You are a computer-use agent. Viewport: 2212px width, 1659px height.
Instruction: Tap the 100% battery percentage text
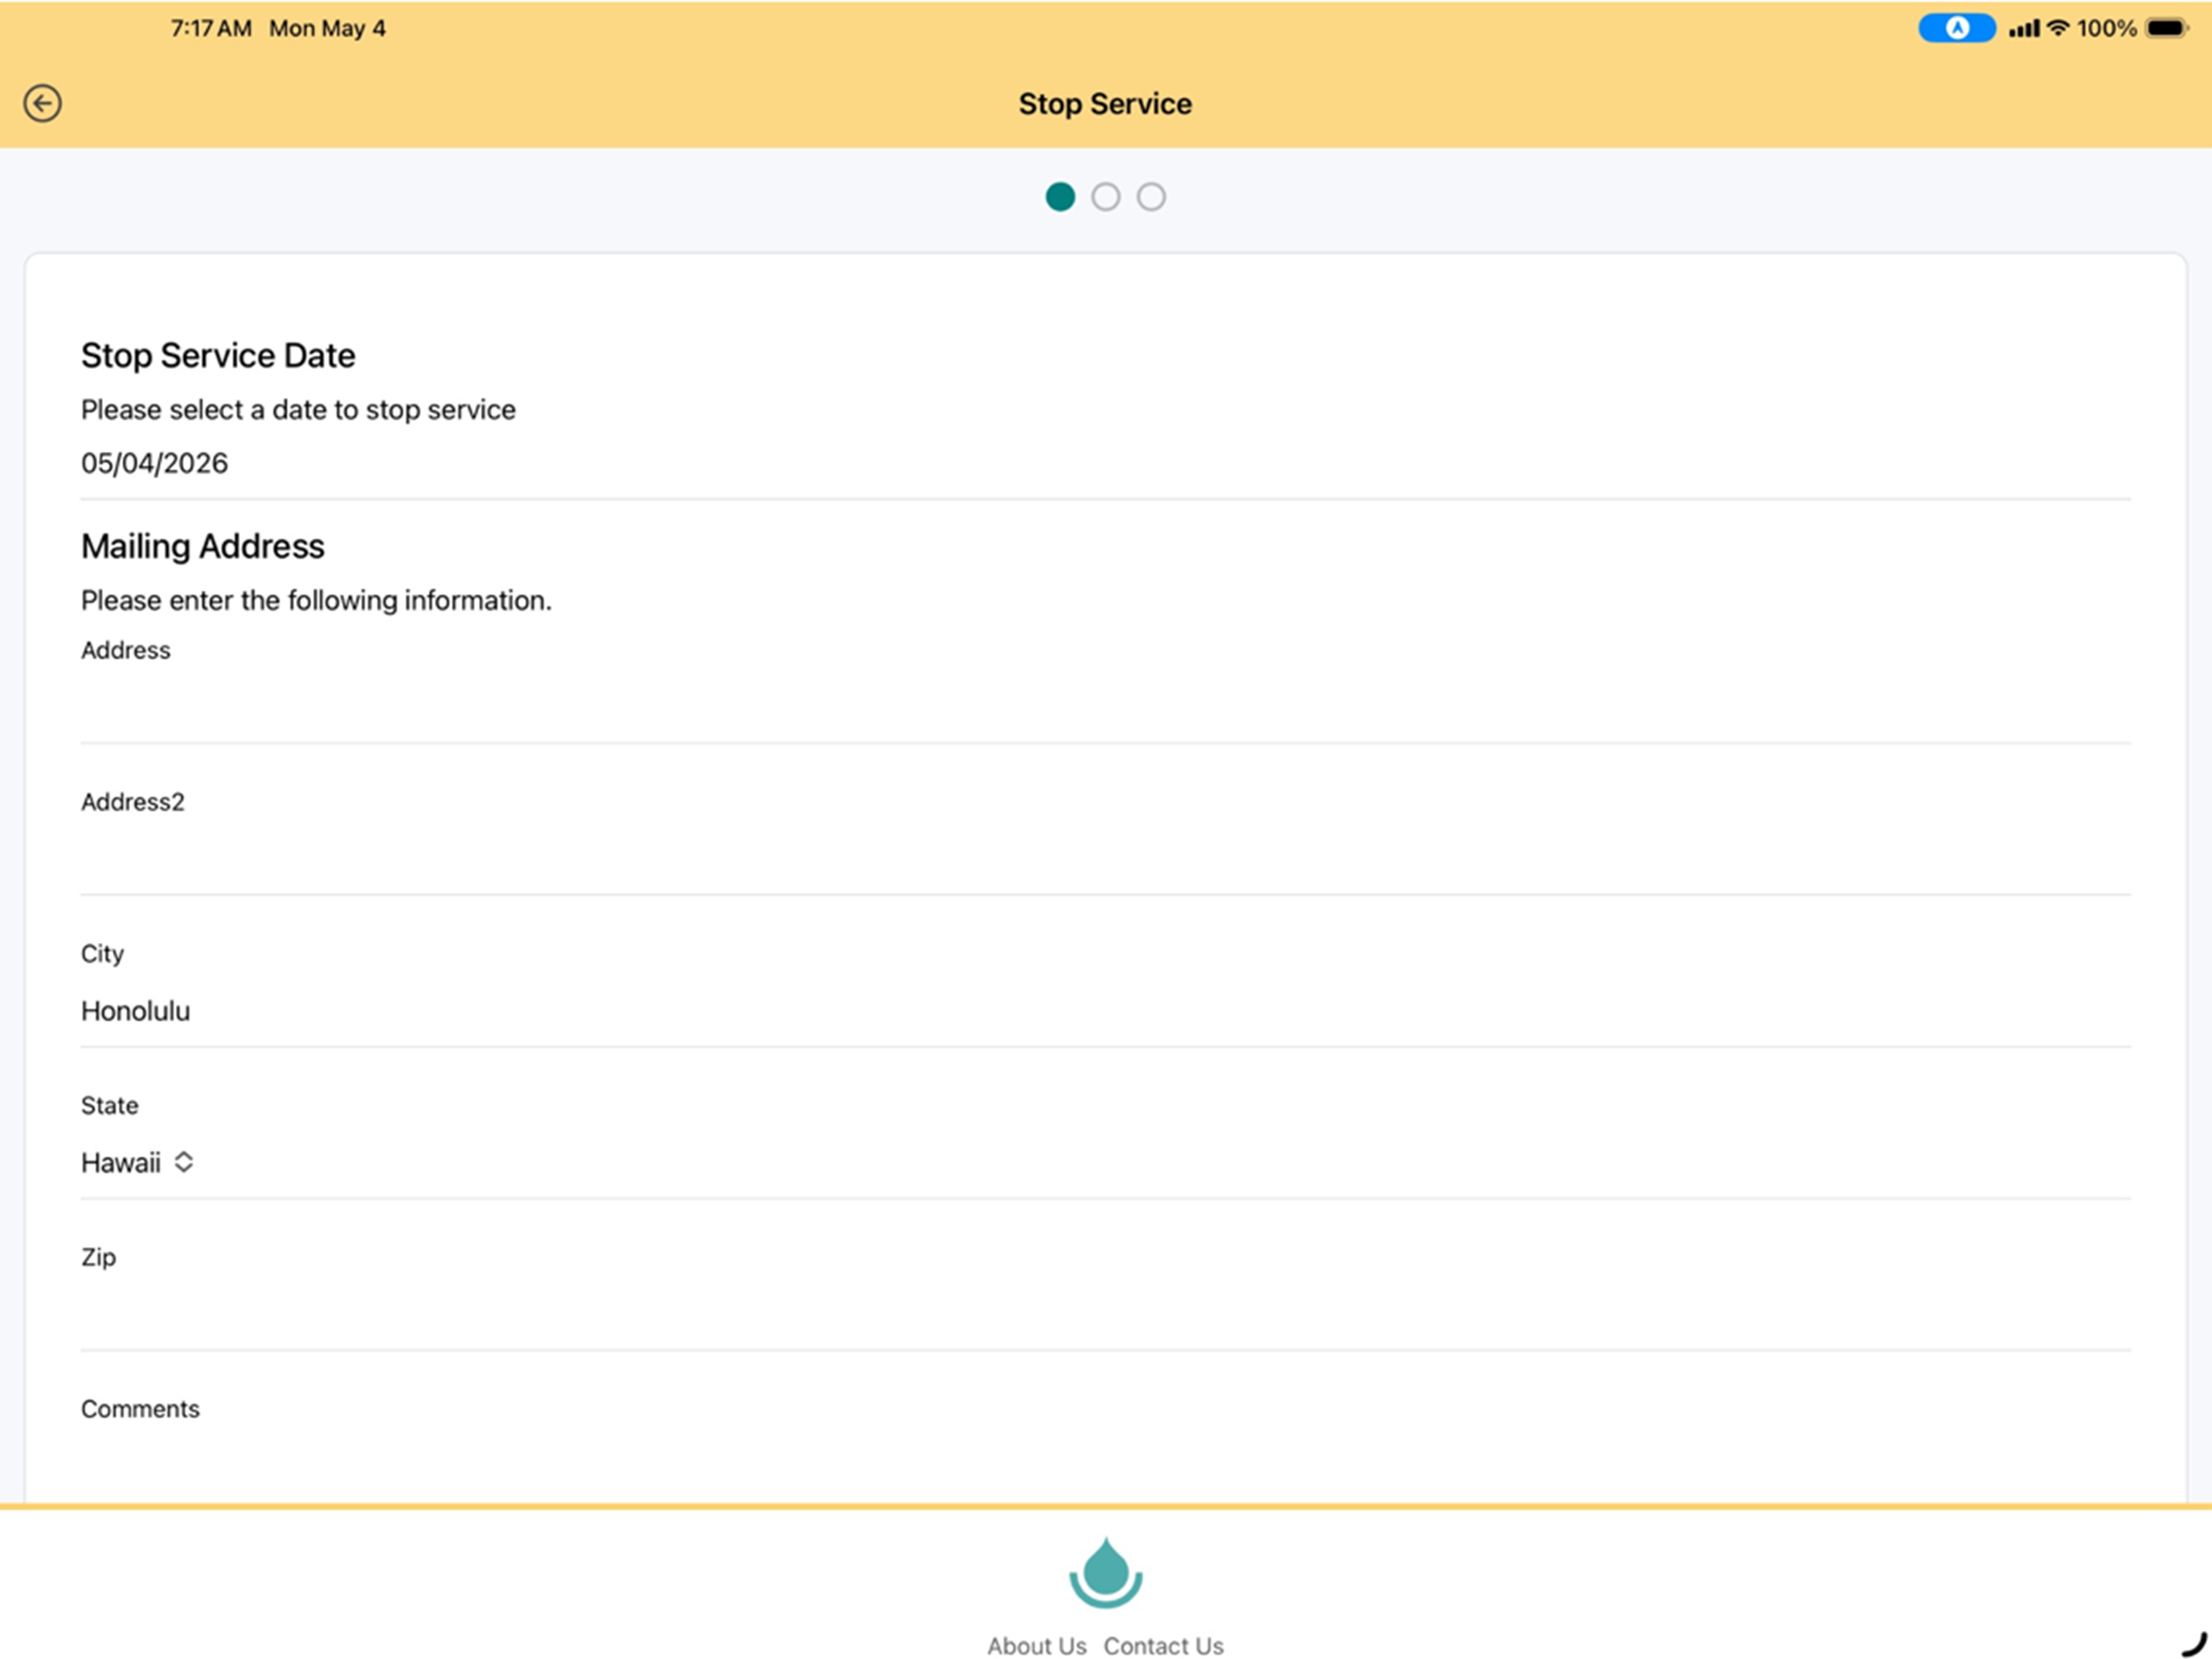point(2106,28)
